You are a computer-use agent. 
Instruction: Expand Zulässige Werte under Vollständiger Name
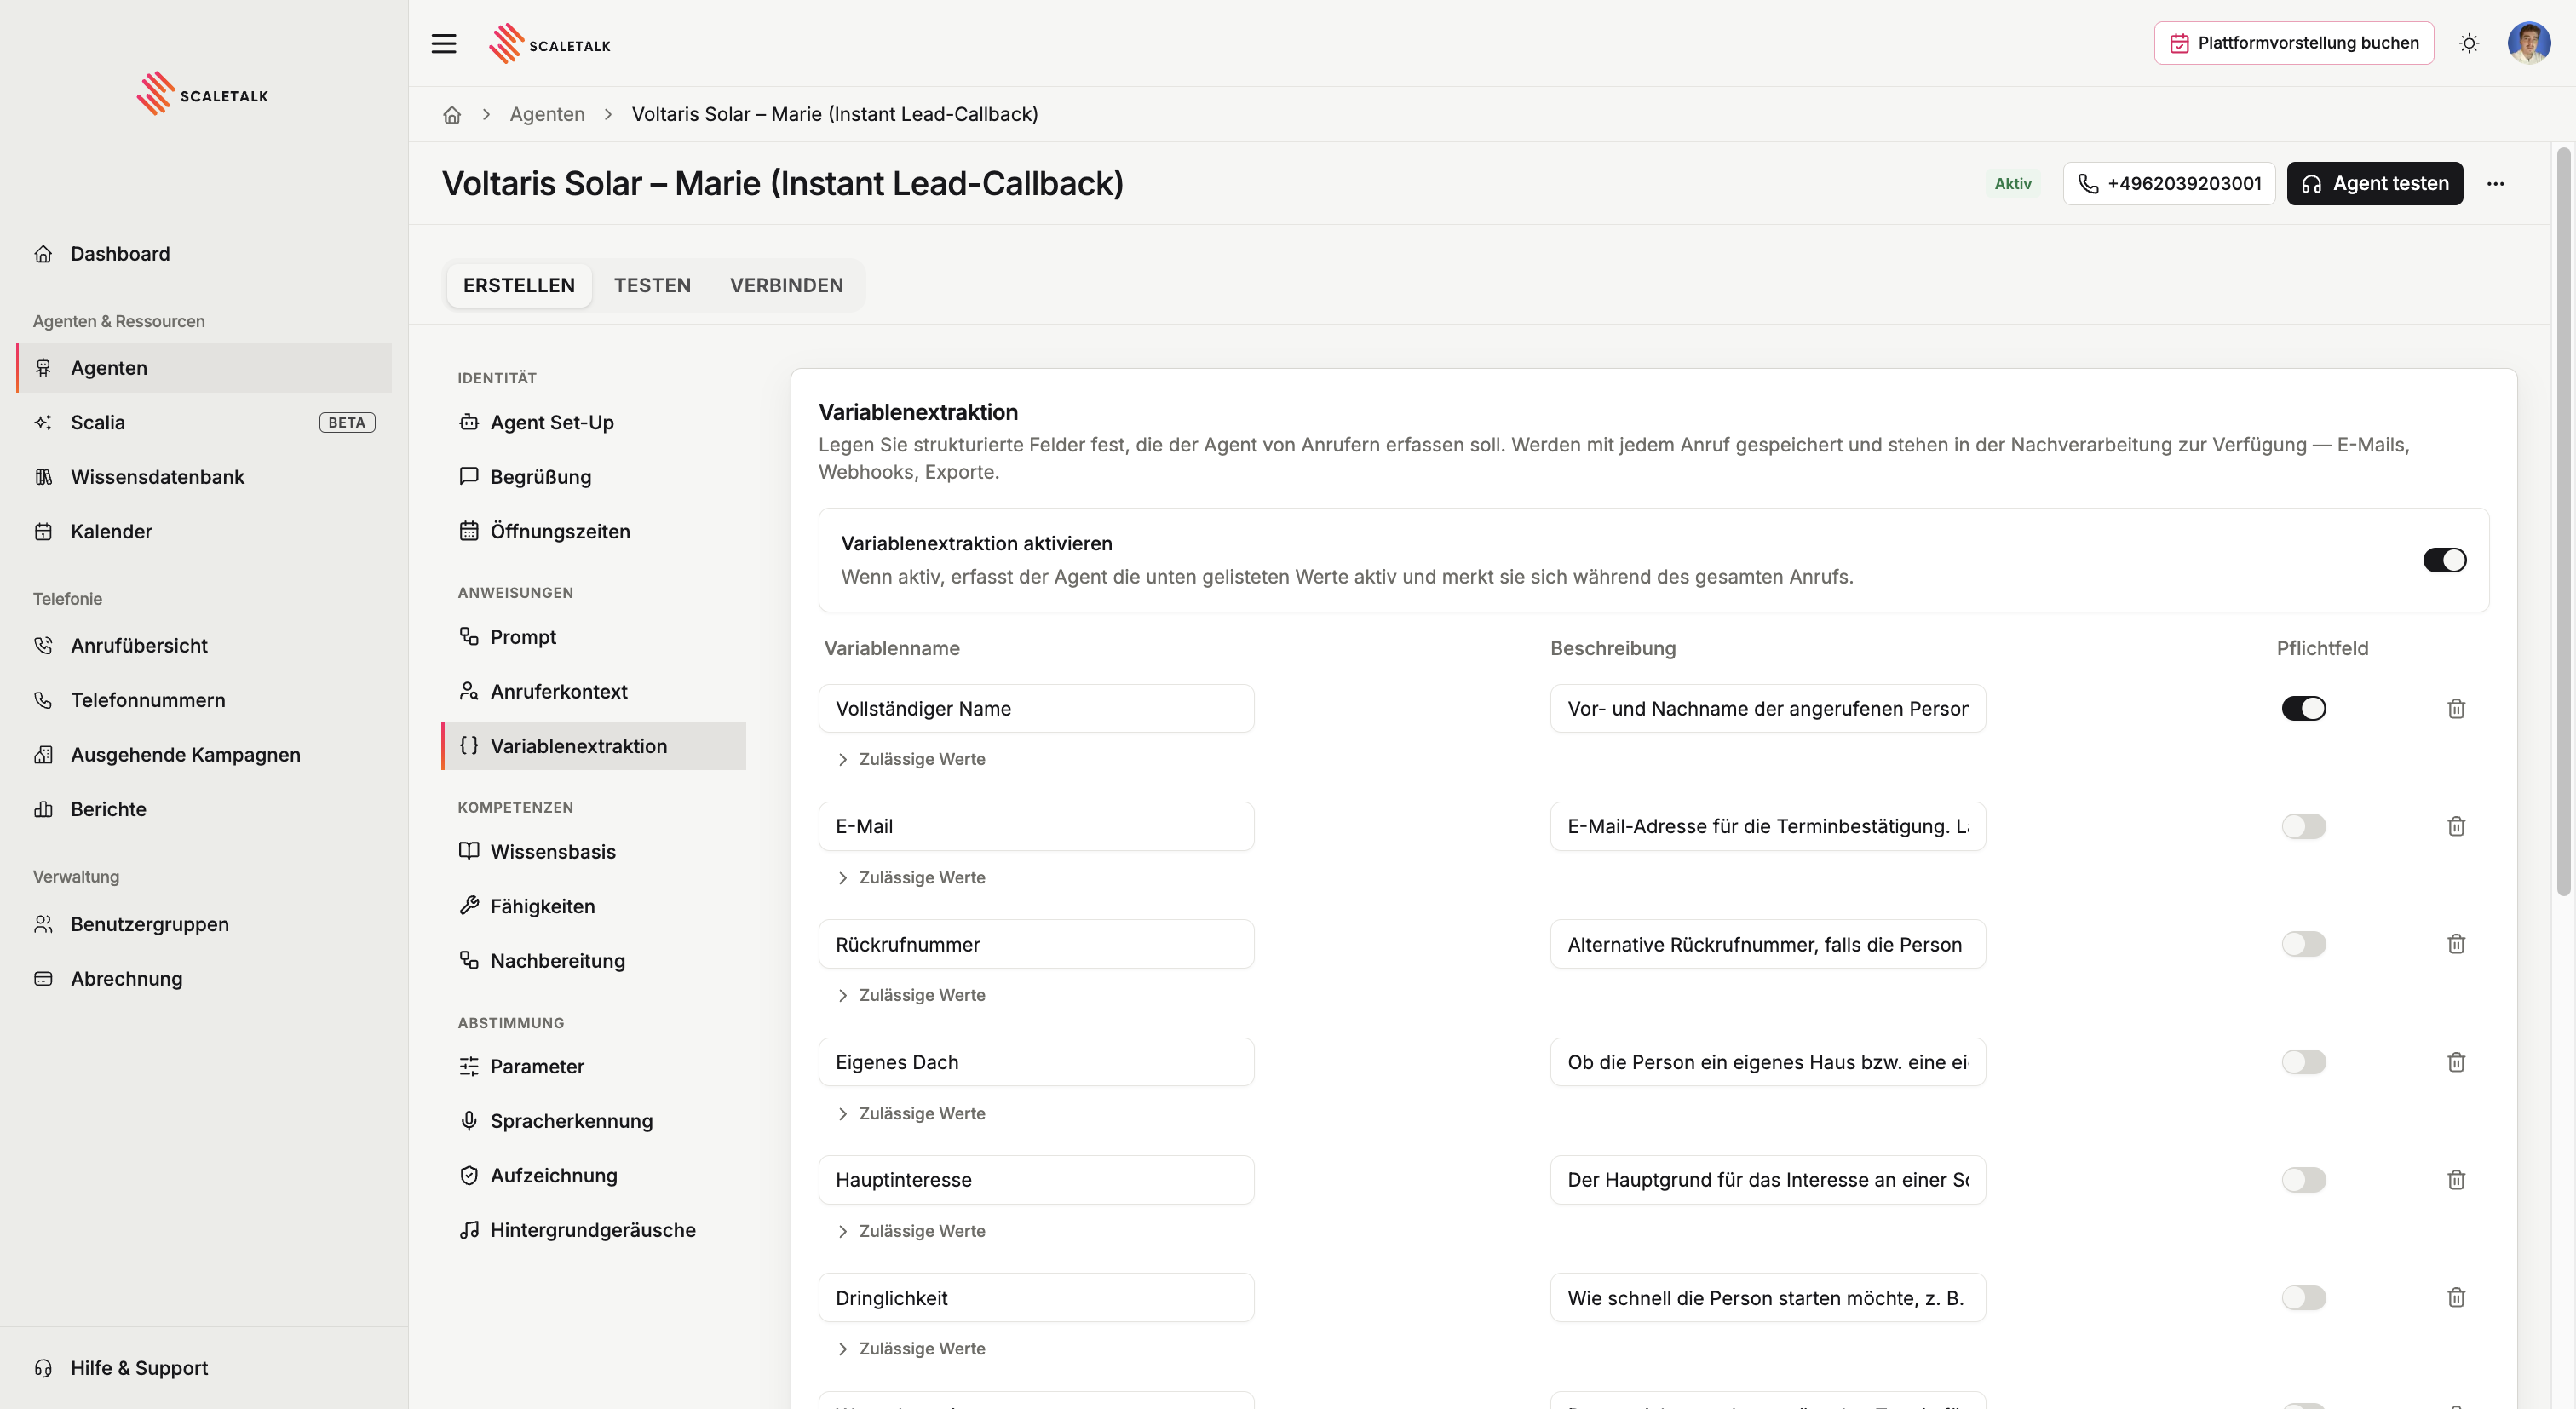(x=911, y=760)
